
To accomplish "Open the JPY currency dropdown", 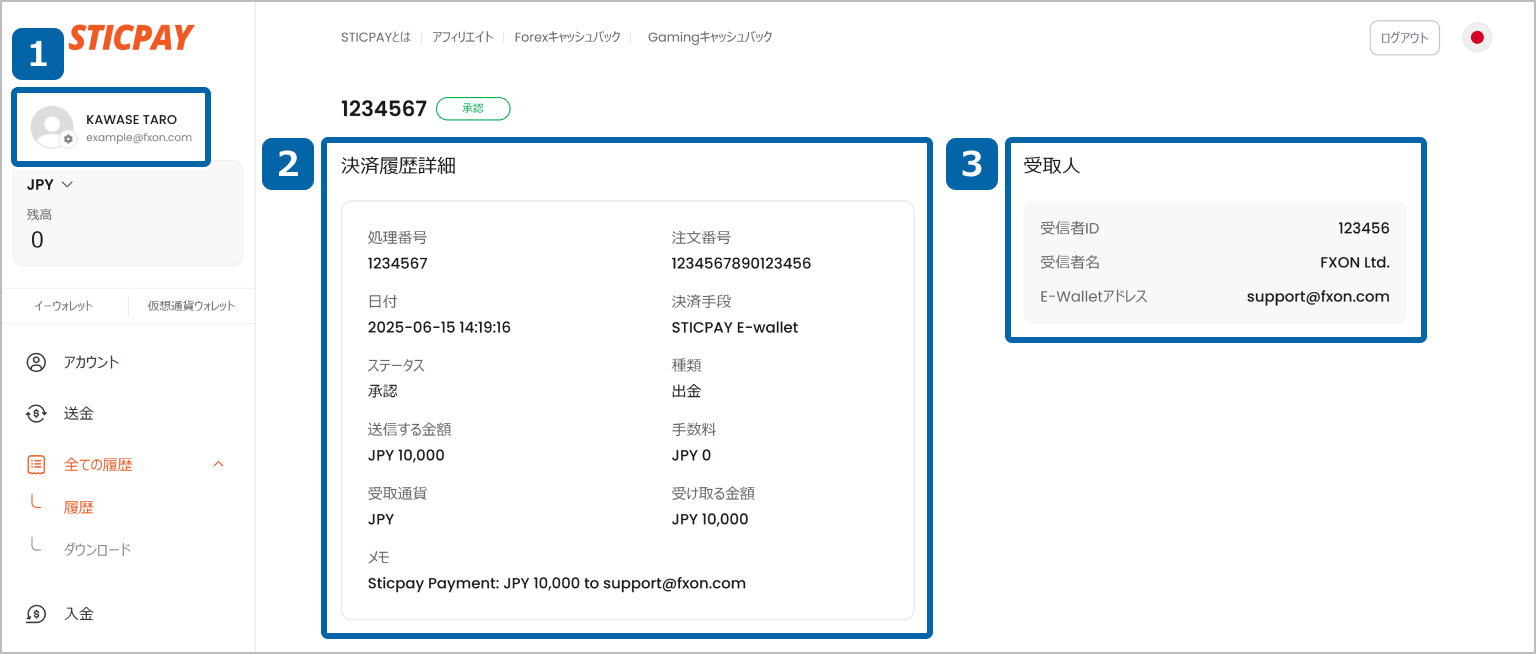I will coord(51,184).
